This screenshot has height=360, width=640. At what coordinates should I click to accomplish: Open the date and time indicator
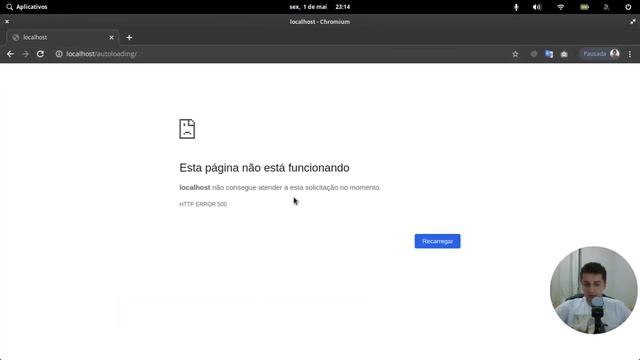320,7
